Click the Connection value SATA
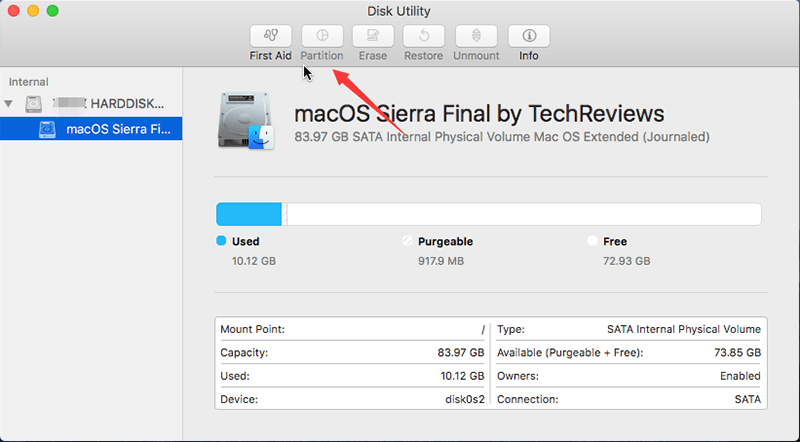Screen dimensions: 800x442 (747, 400)
